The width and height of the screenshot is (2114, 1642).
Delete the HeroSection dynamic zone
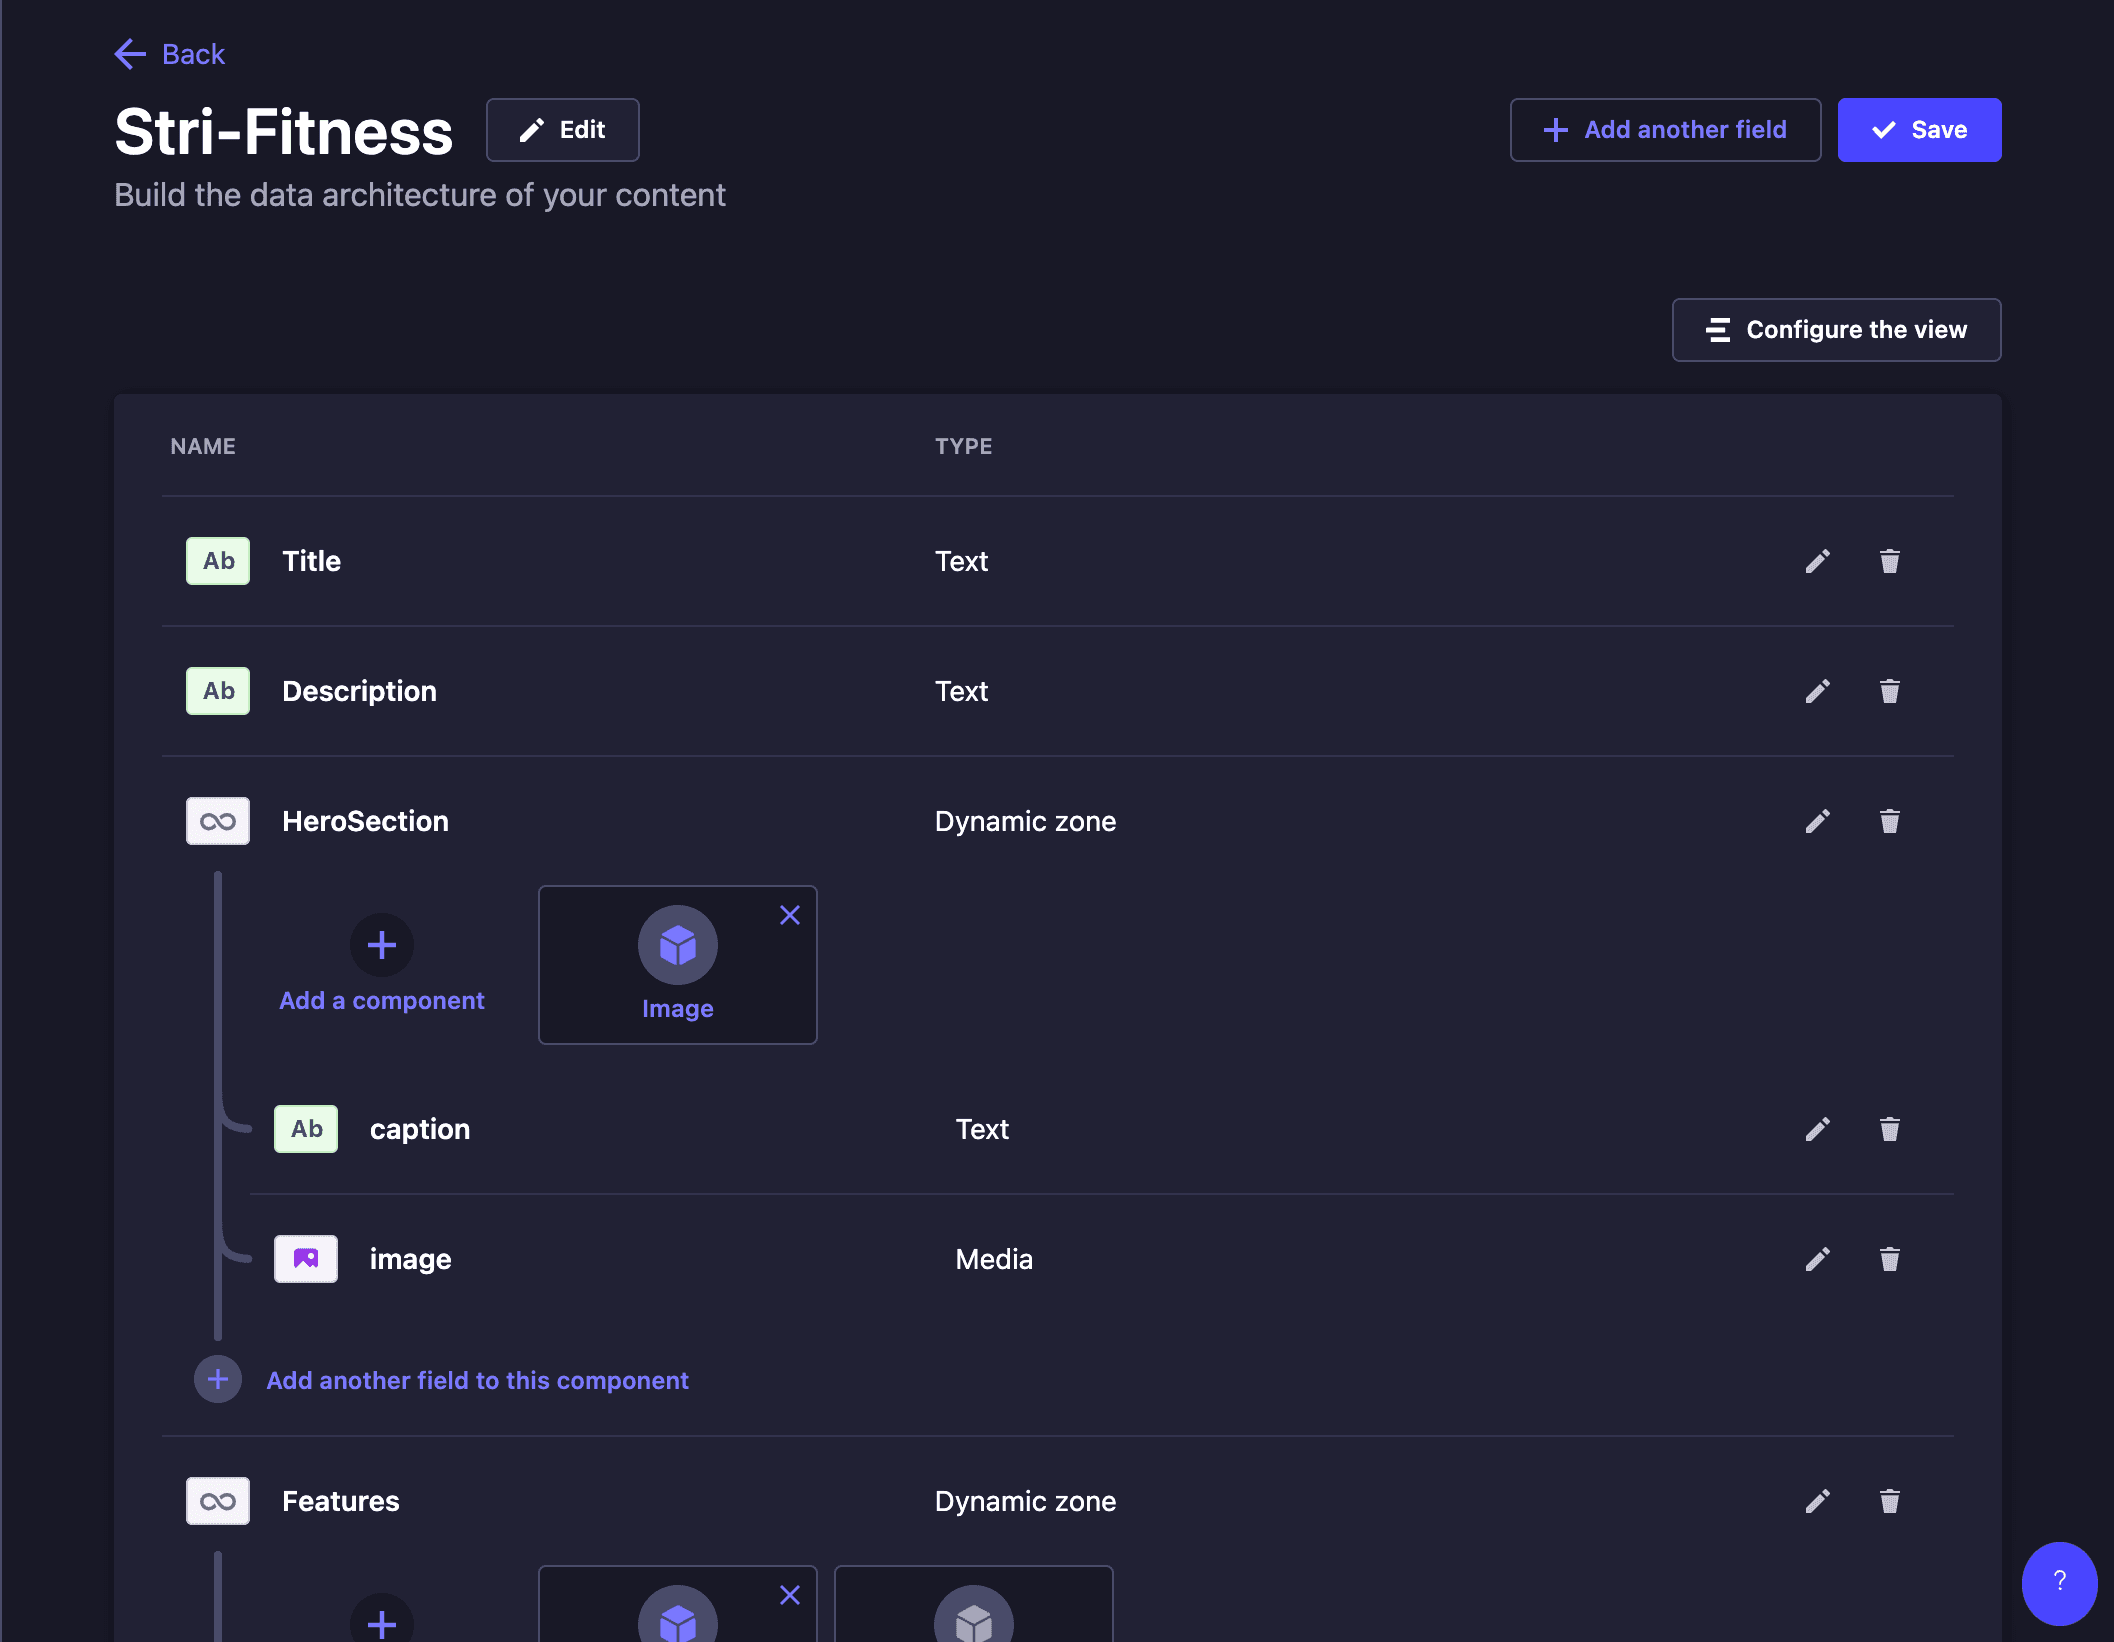point(1889,821)
